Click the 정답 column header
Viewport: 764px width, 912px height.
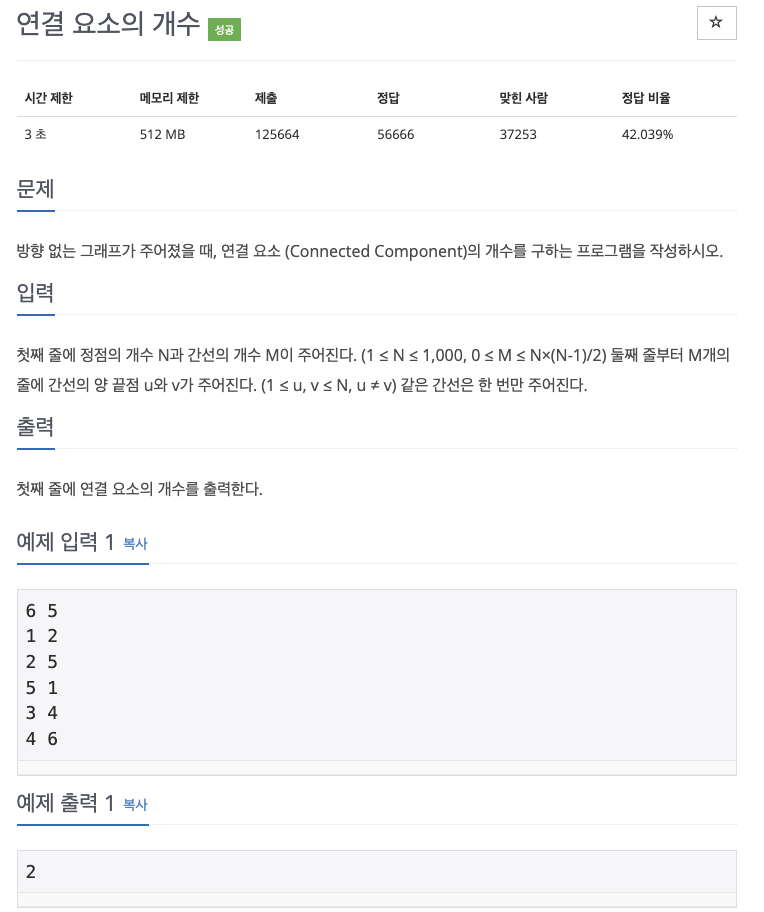click(389, 98)
